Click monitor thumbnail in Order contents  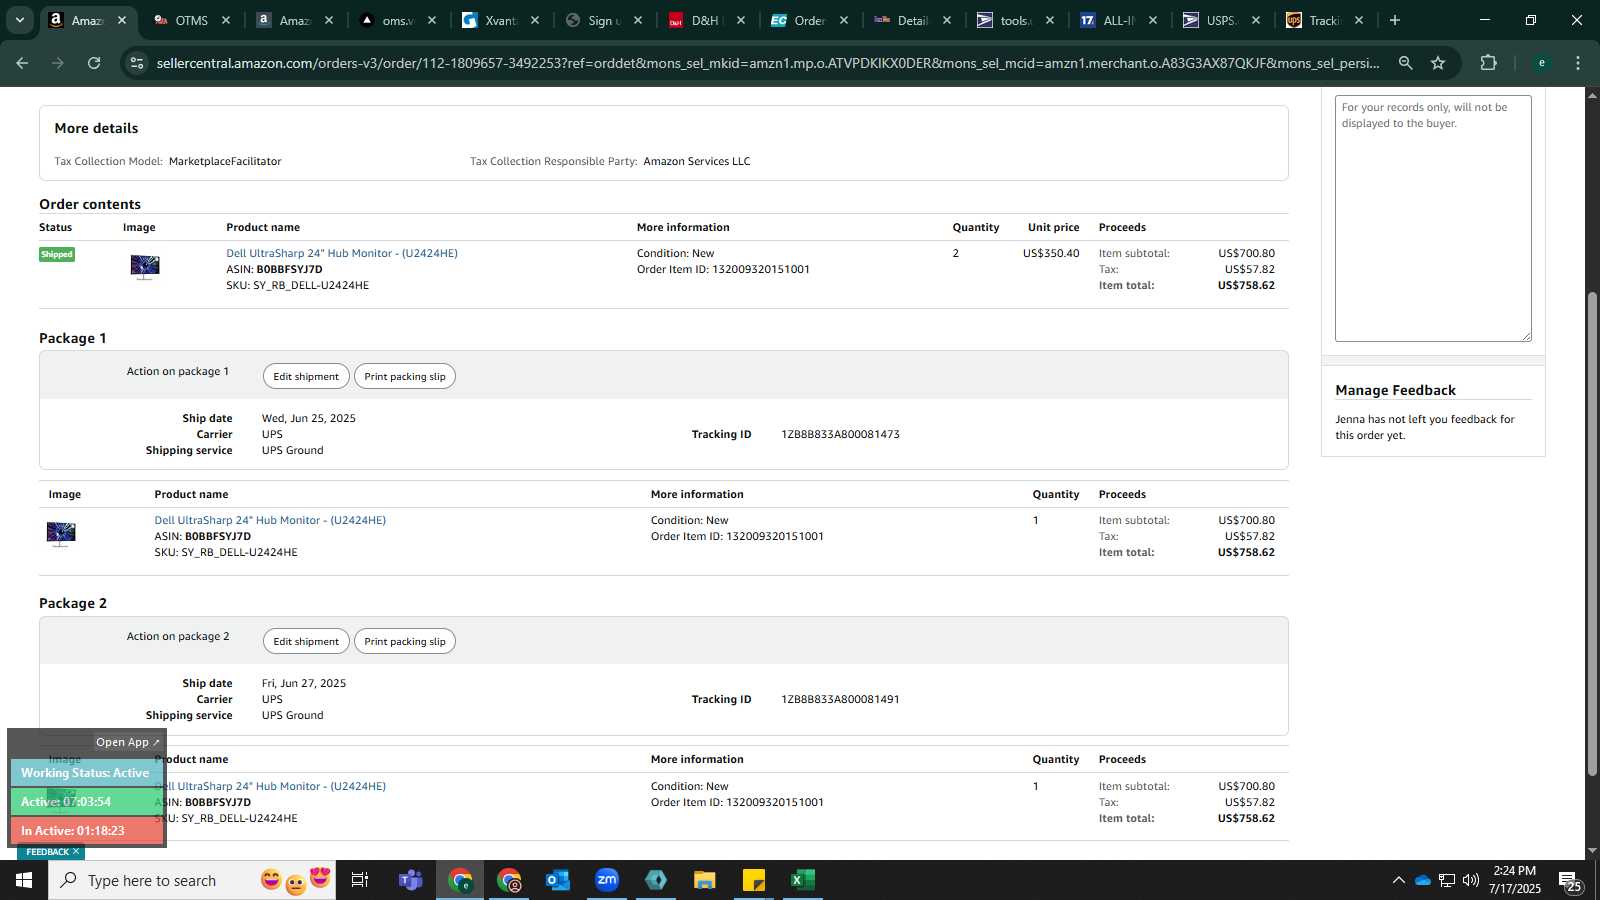point(145,267)
